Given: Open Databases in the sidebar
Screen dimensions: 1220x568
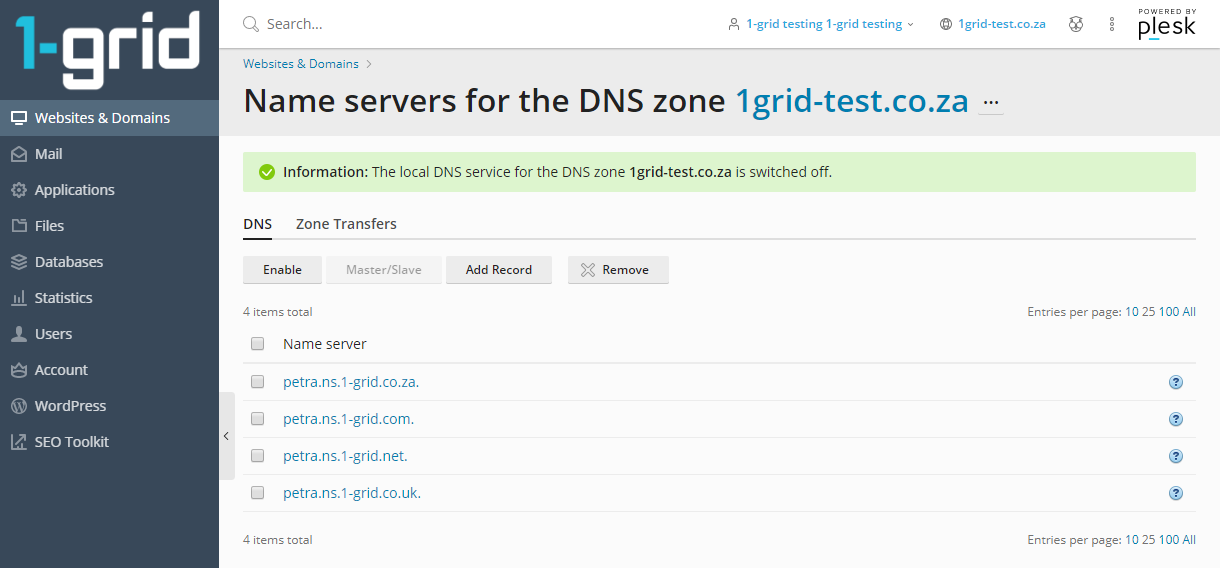Looking at the screenshot, I should pyautogui.click(x=109, y=262).
